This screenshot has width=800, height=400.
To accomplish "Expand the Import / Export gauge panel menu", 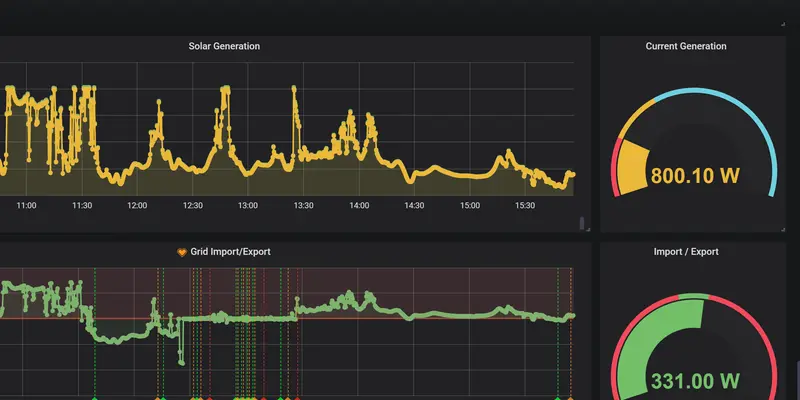I will pyautogui.click(x=686, y=252).
